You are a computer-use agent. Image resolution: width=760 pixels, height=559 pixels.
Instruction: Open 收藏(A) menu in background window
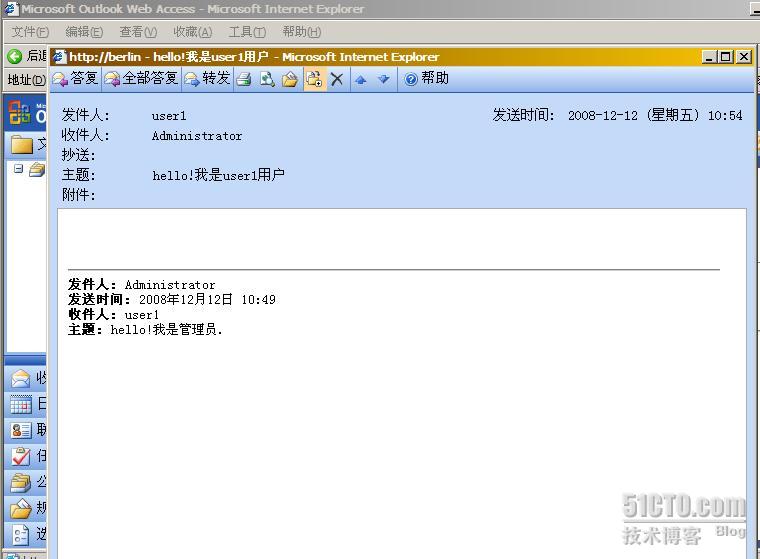click(x=192, y=32)
